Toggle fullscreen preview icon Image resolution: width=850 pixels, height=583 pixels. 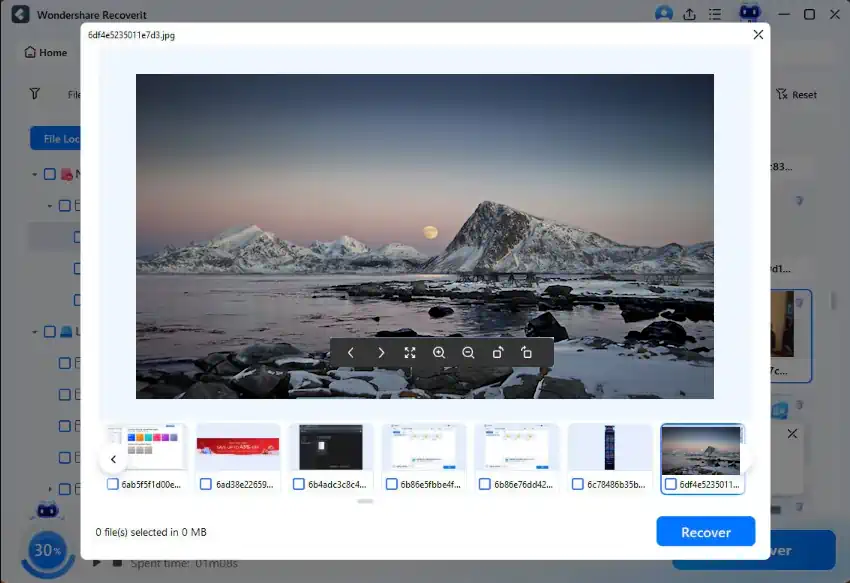(410, 353)
